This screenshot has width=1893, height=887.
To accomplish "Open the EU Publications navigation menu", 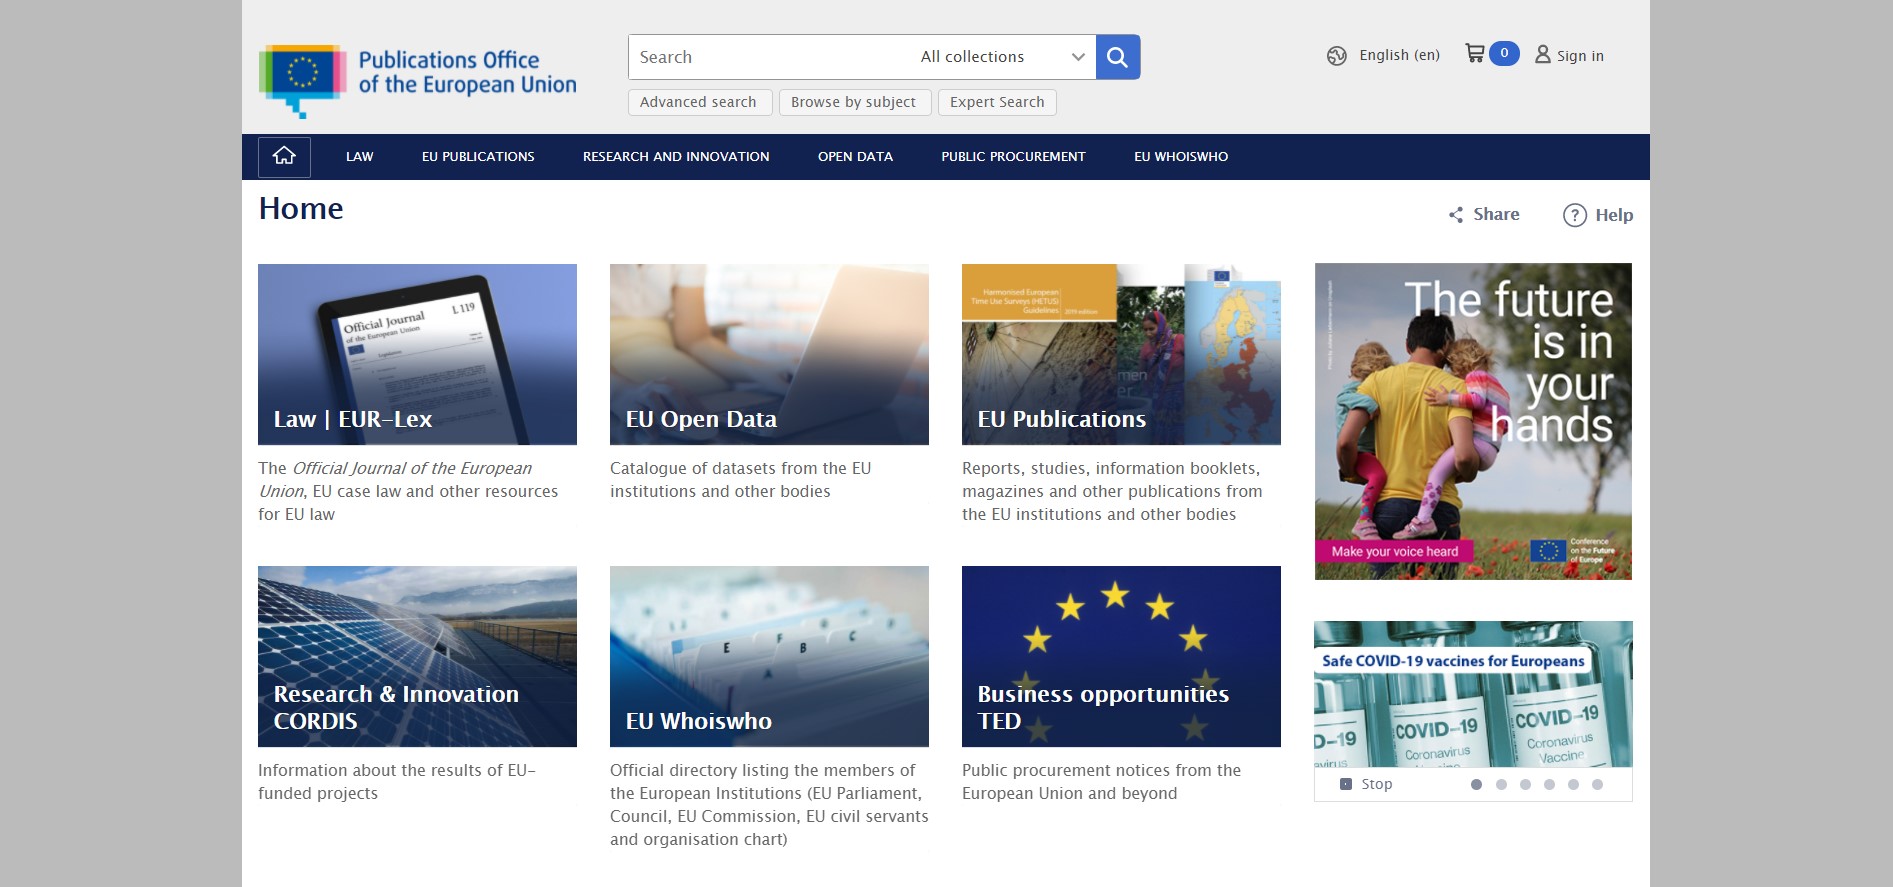I will click(478, 157).
